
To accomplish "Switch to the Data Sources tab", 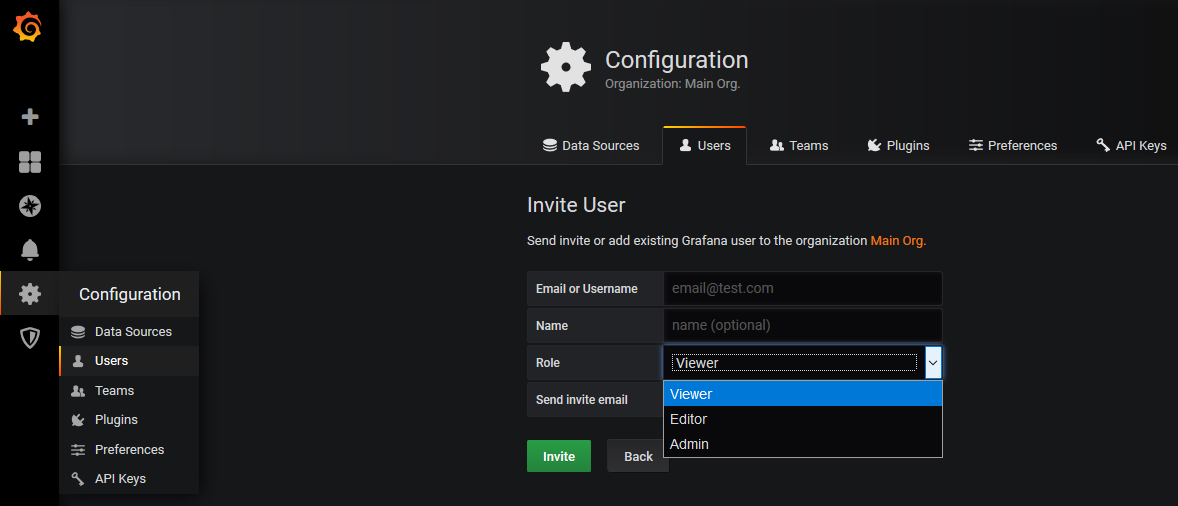I will tap(591, 146).
